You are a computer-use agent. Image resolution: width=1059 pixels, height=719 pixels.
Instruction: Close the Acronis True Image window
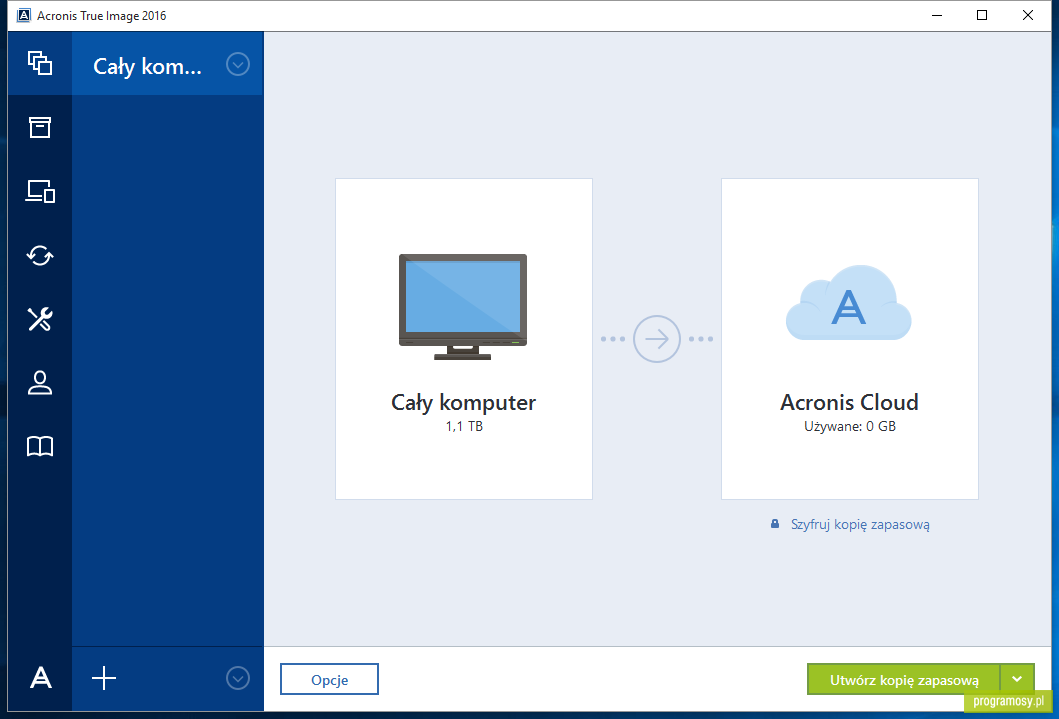tap(1027, 15)
